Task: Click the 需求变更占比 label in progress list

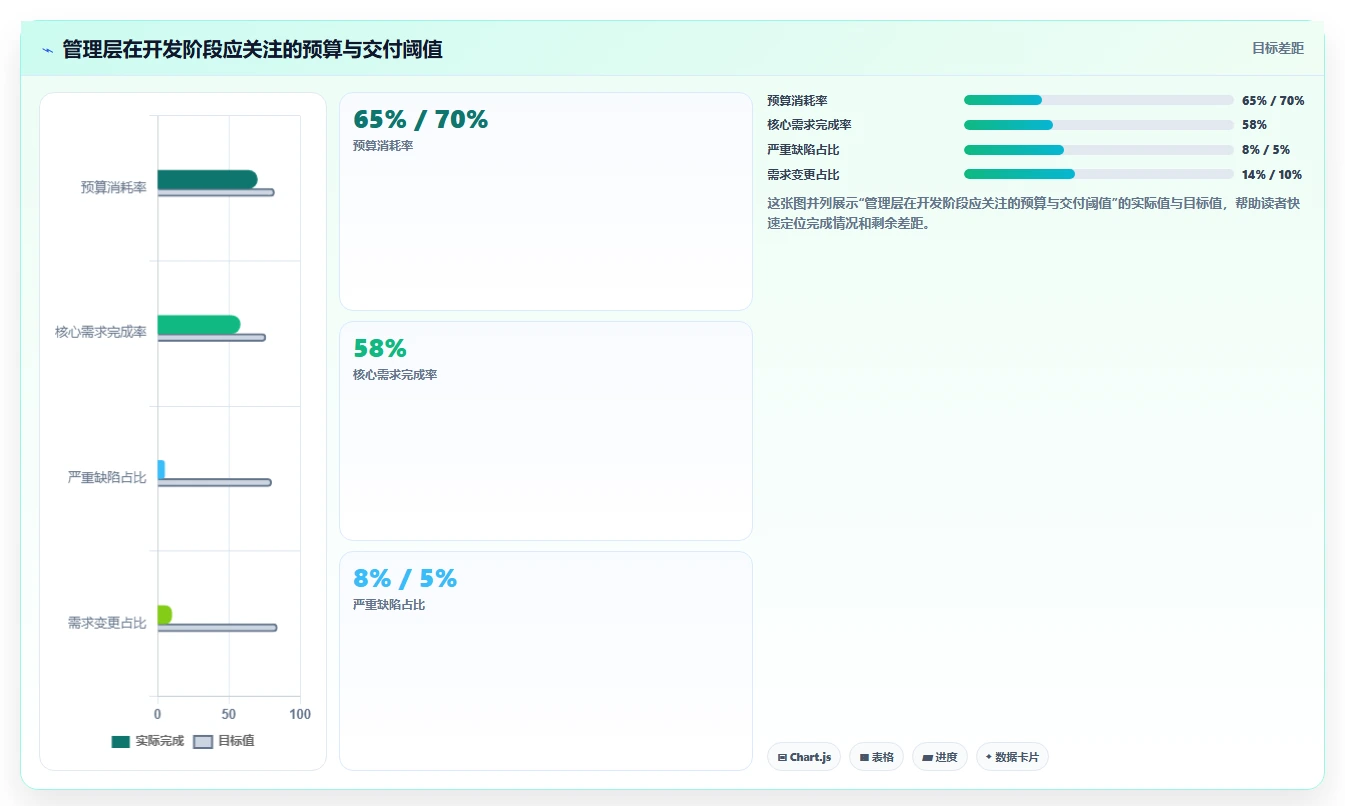Action: click(x=803, y=174)
